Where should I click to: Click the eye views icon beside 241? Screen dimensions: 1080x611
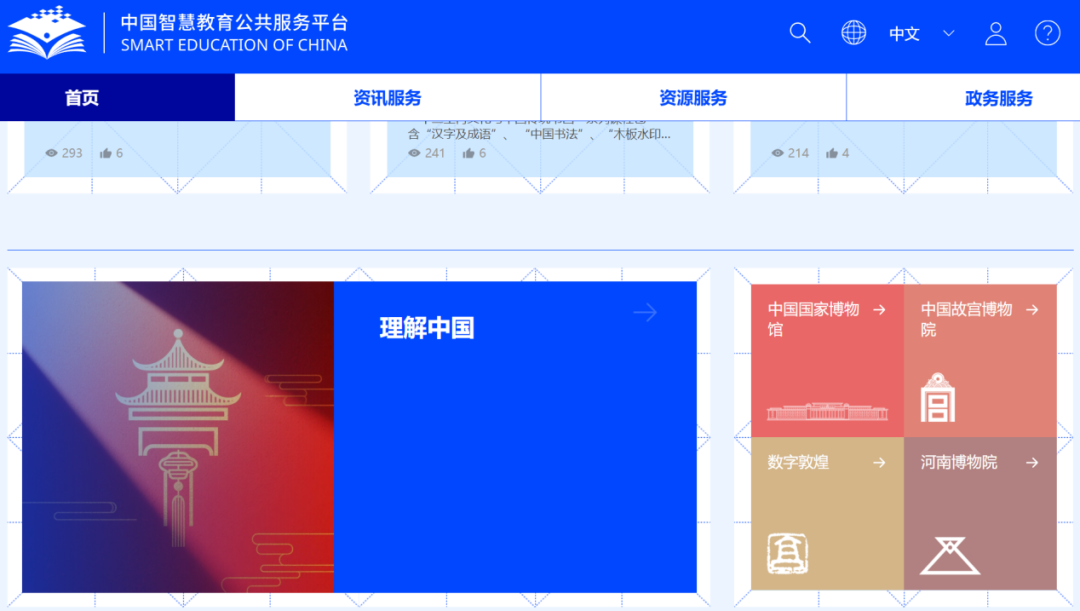(414, 153)
